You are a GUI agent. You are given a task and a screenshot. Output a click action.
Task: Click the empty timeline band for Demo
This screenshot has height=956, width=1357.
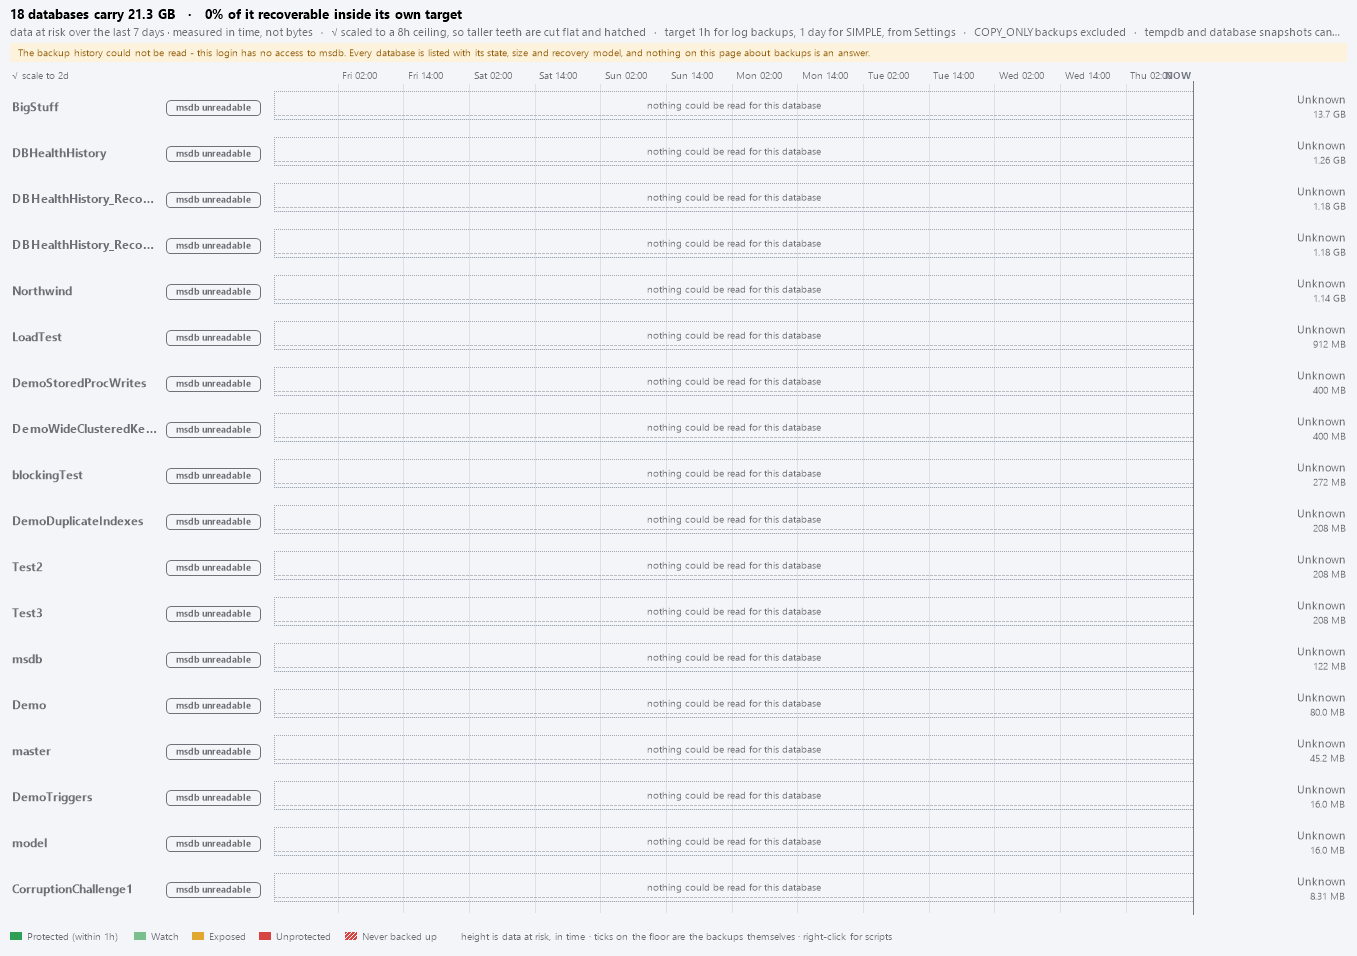pyautogui.click(x=733, y=704)
